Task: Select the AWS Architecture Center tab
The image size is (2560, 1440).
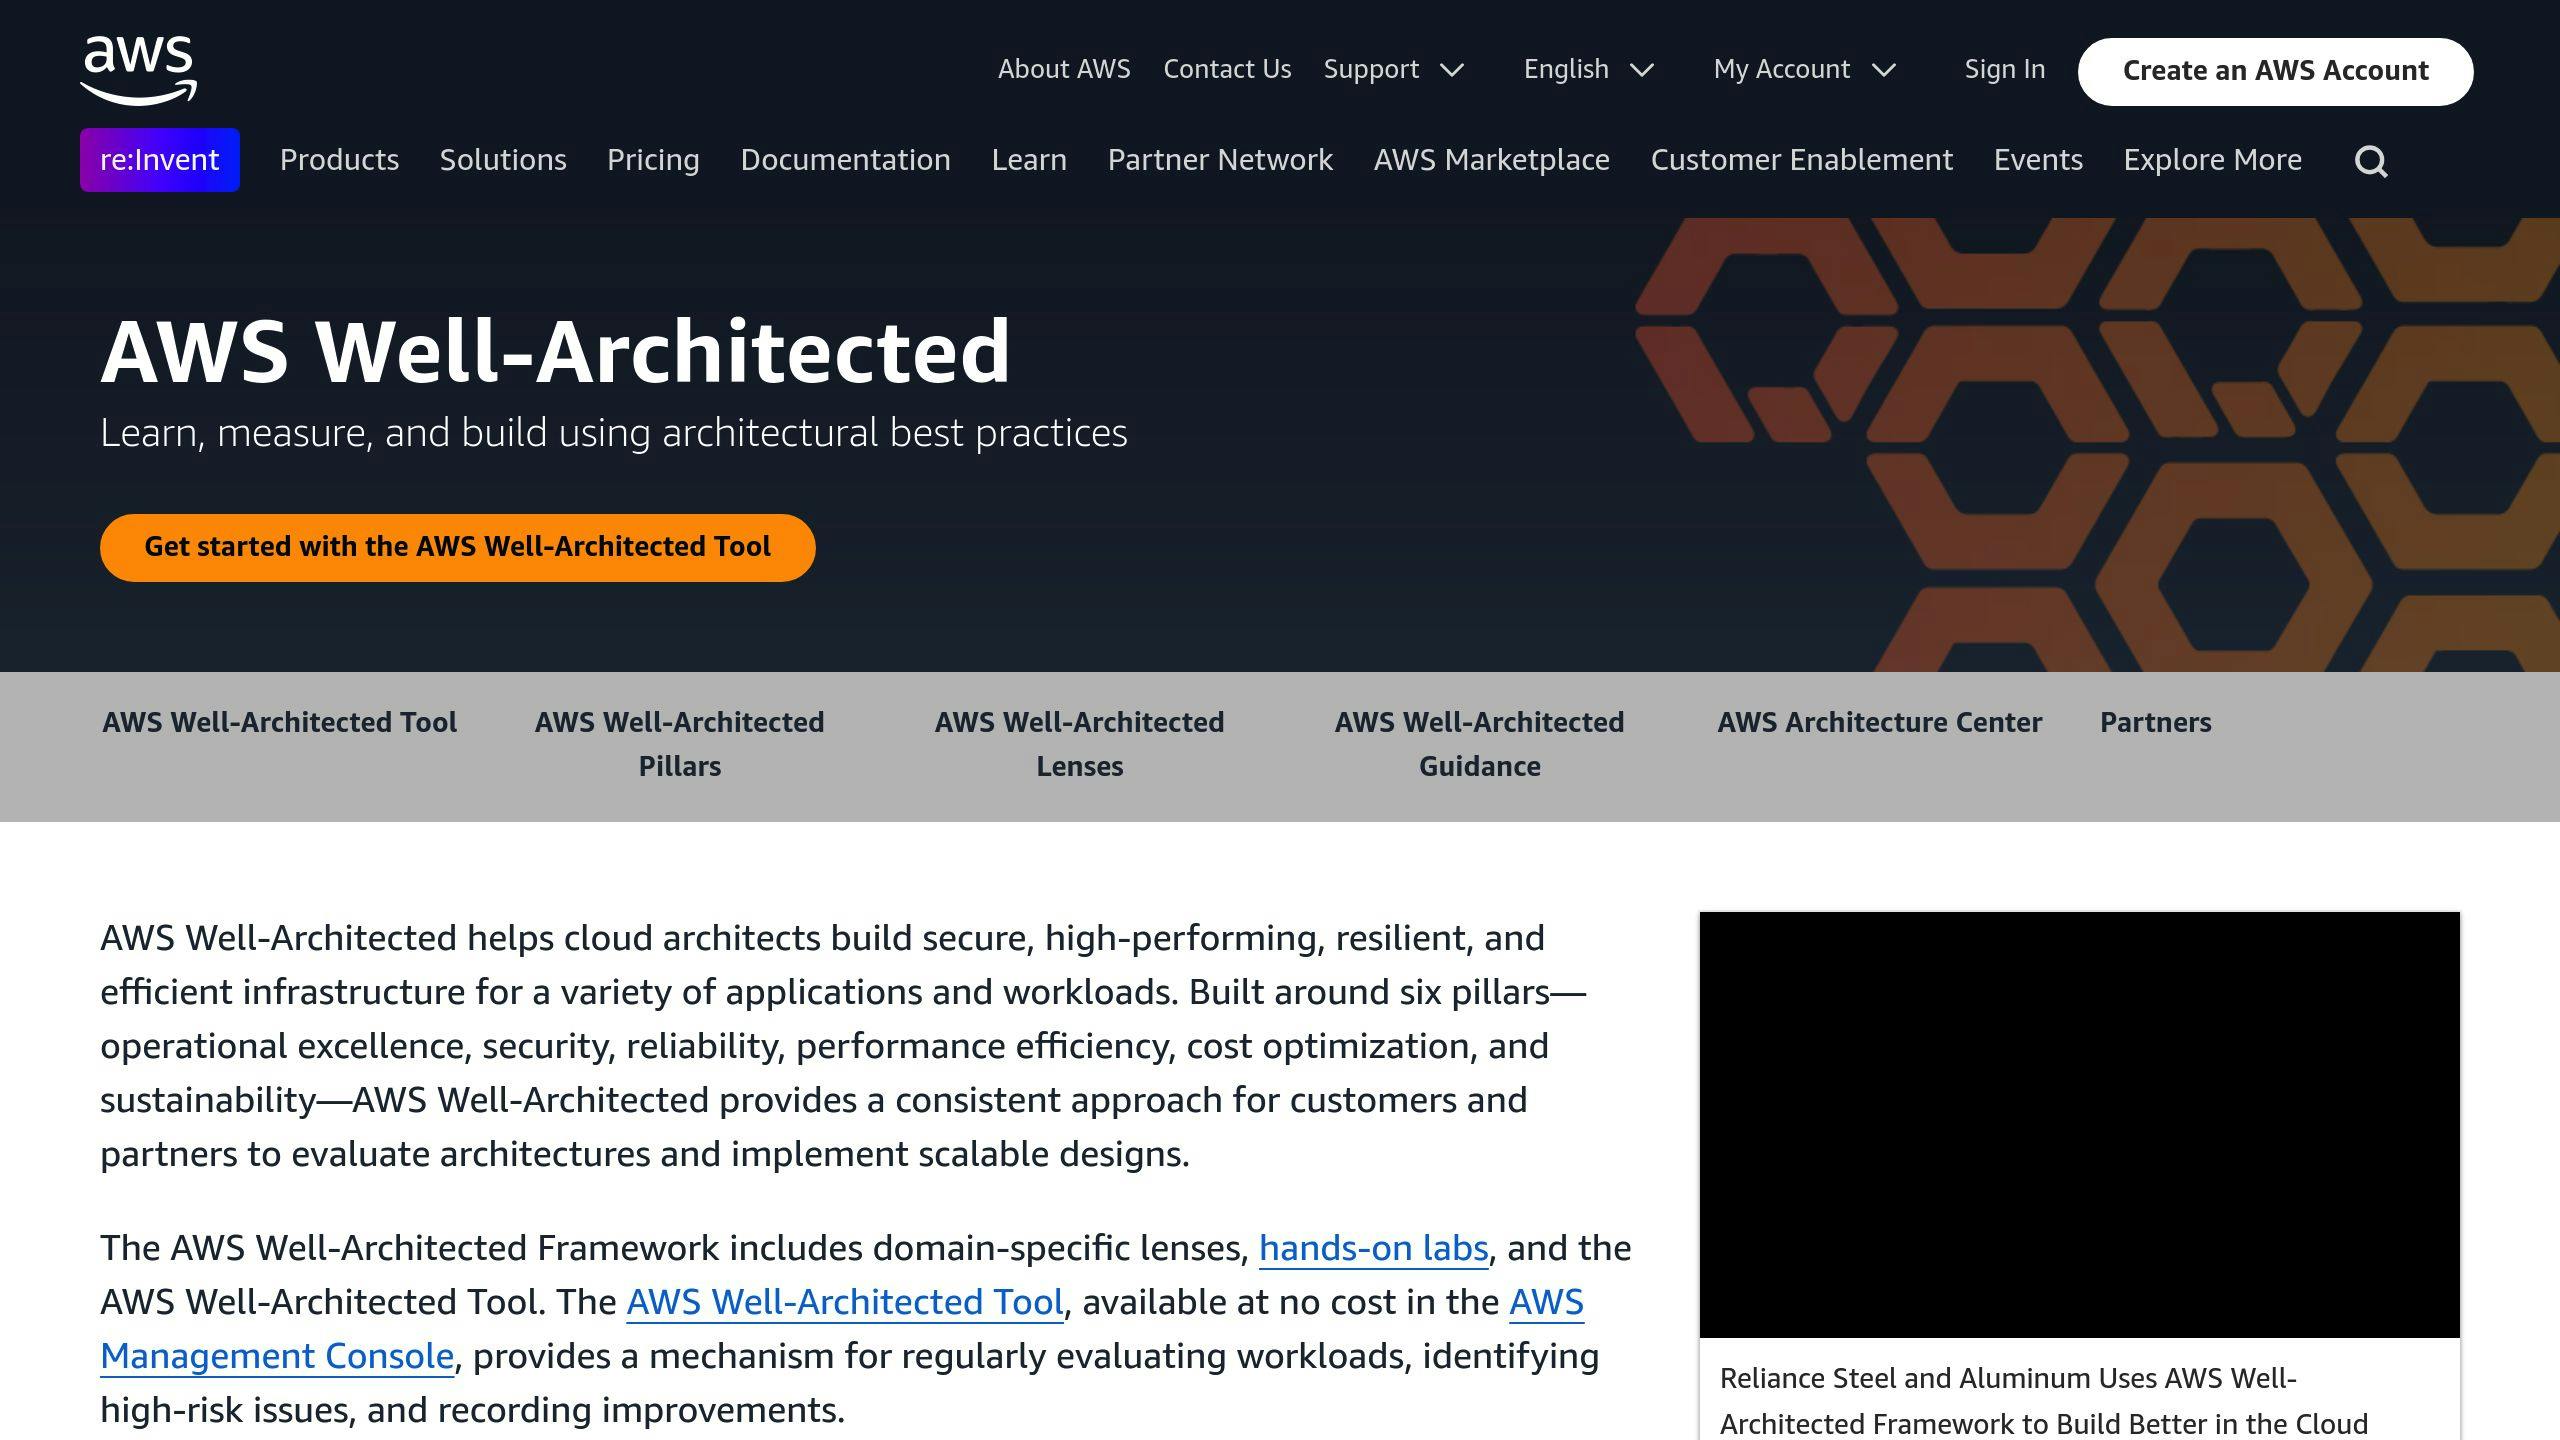Action: click(x=1880, y=722)
